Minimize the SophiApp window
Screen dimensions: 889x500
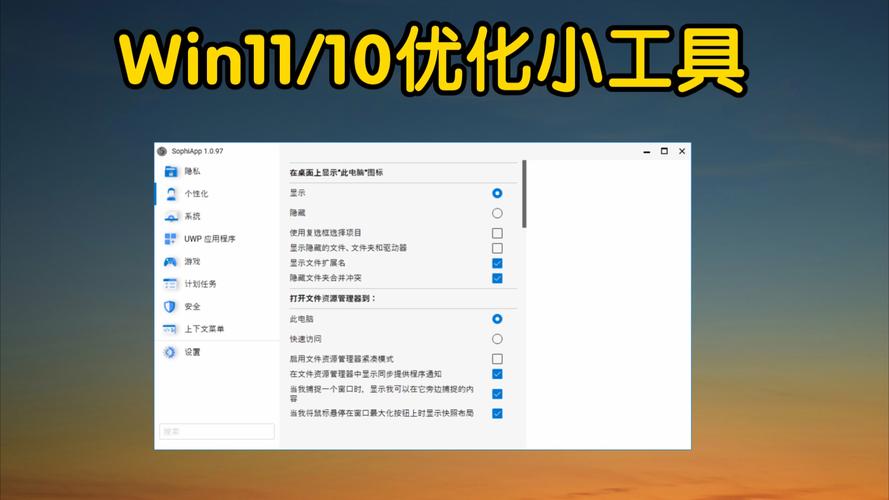tap(646, 151)
